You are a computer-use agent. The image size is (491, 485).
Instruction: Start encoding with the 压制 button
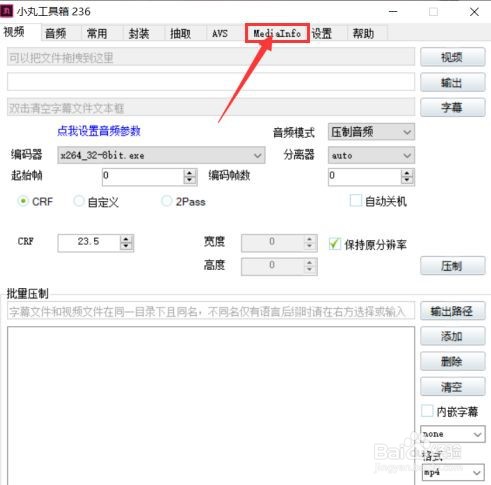452,266
